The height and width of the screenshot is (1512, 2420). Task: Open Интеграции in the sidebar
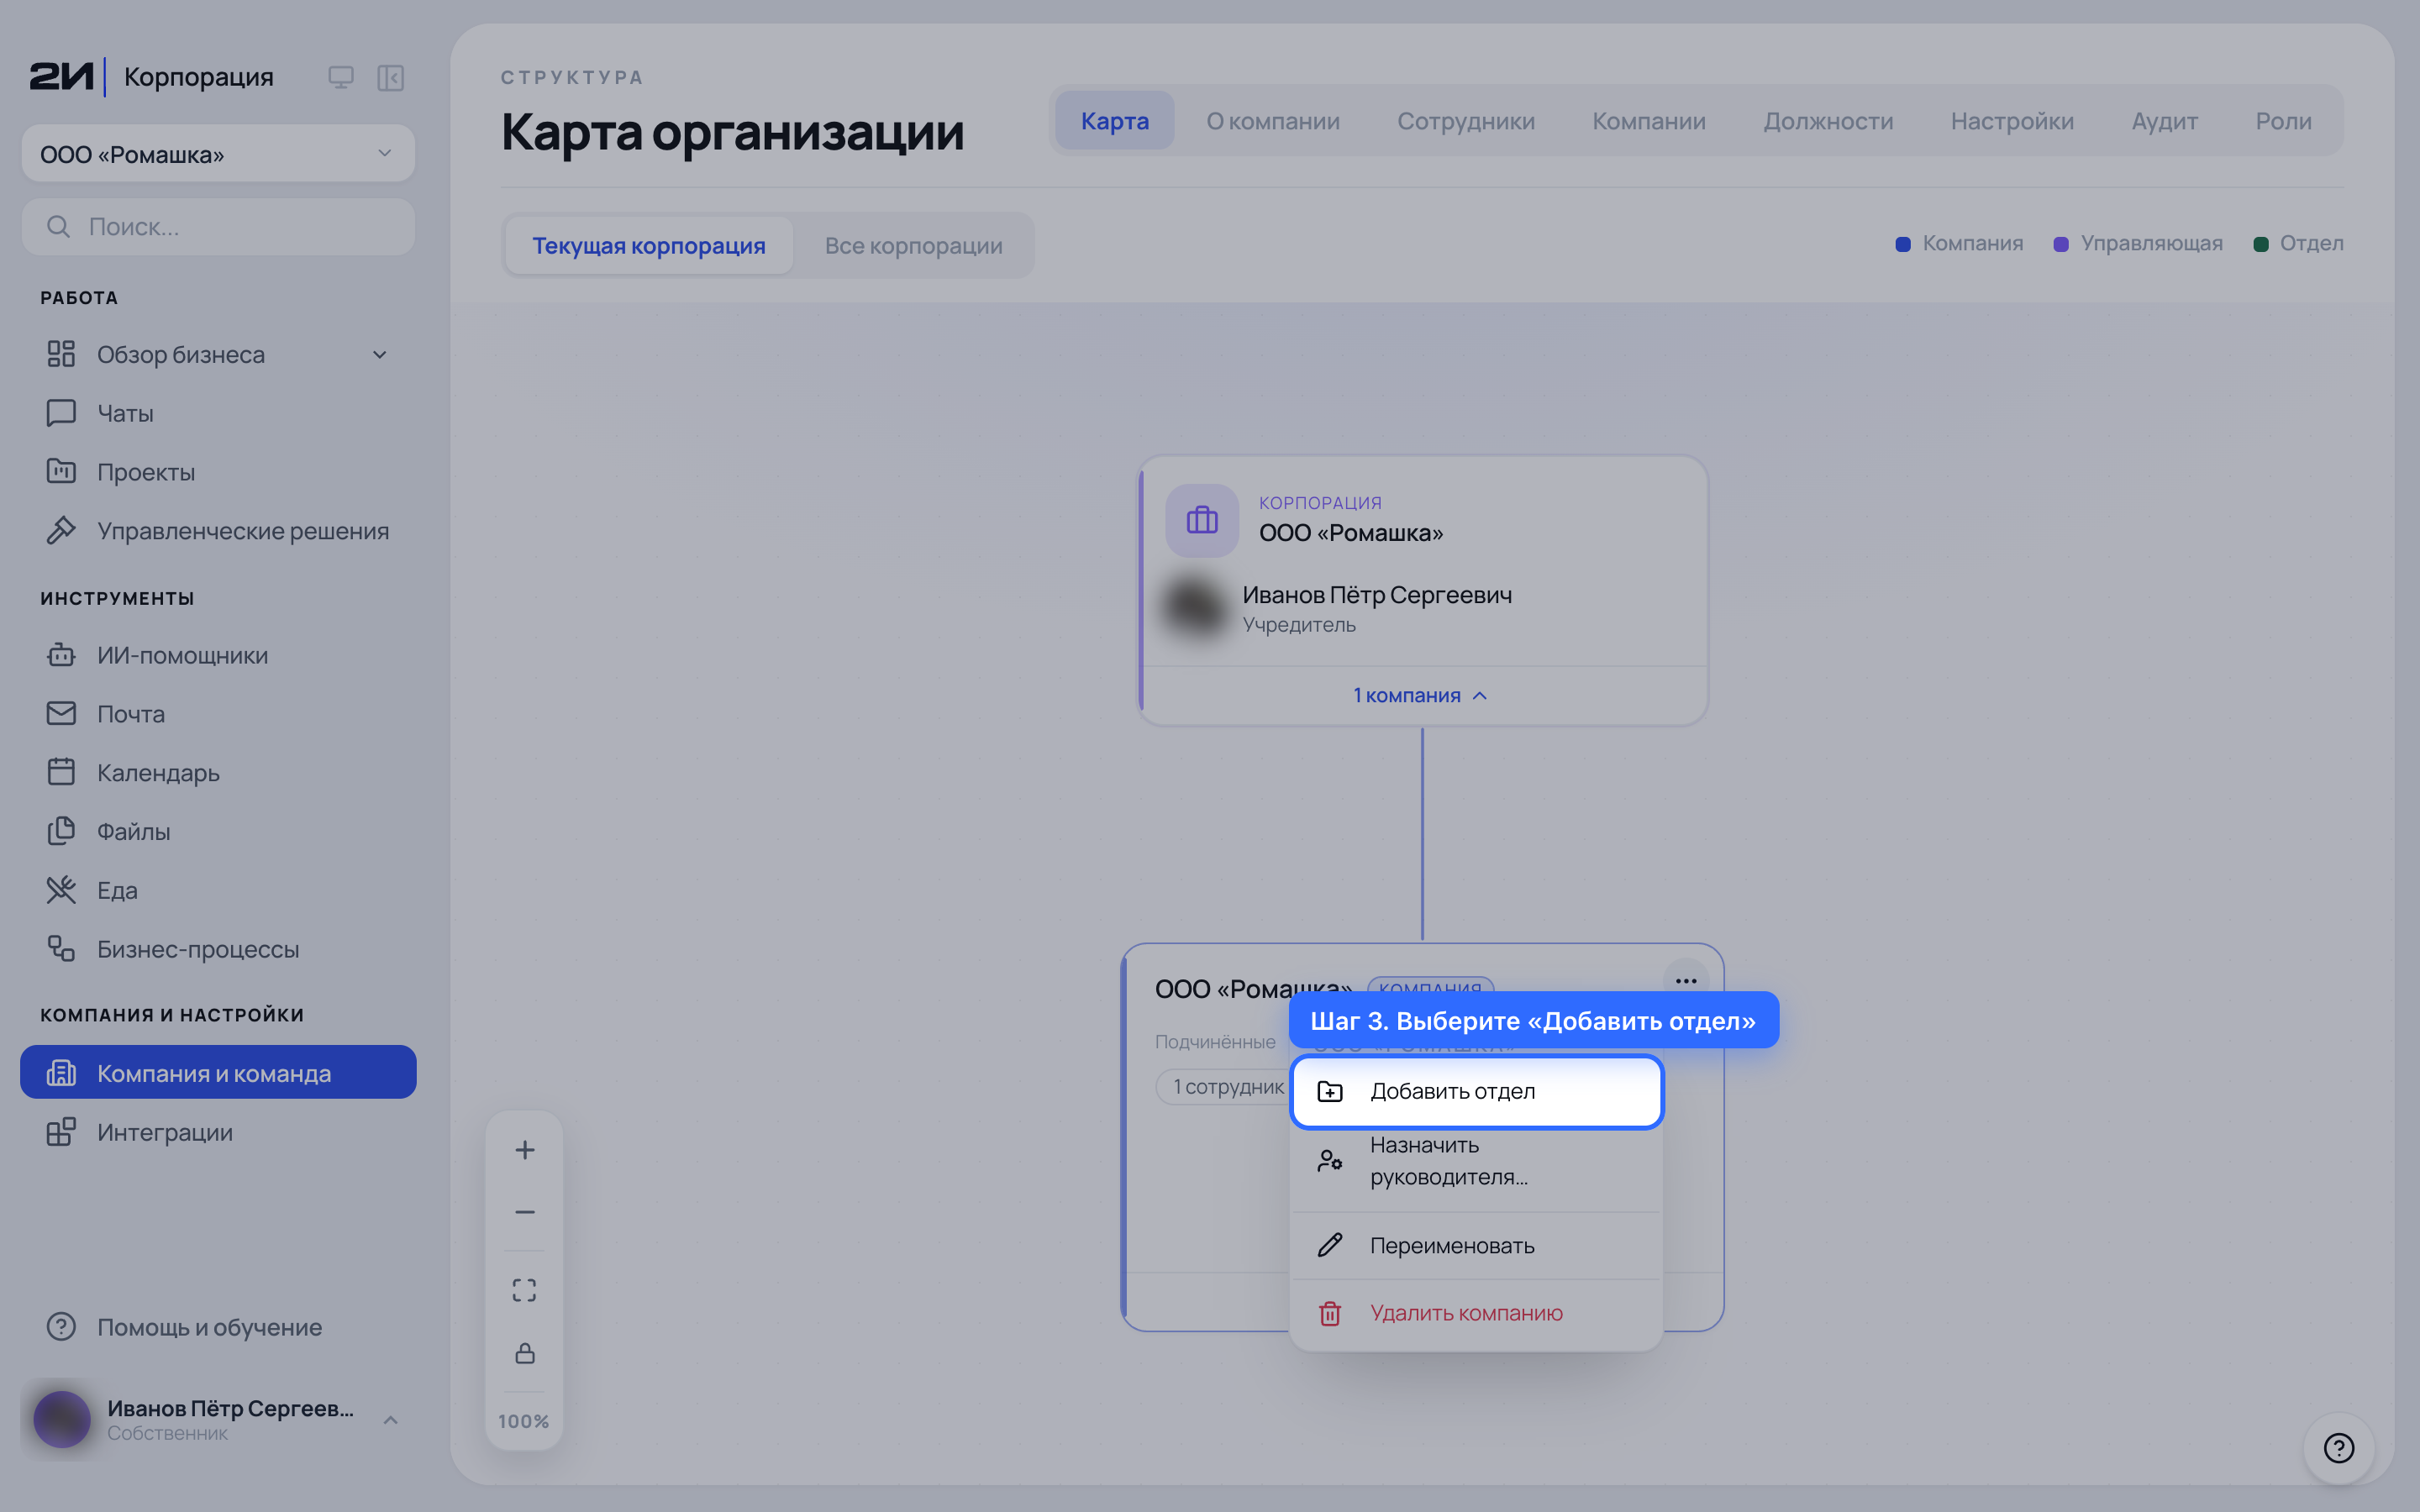[218, 1132]
